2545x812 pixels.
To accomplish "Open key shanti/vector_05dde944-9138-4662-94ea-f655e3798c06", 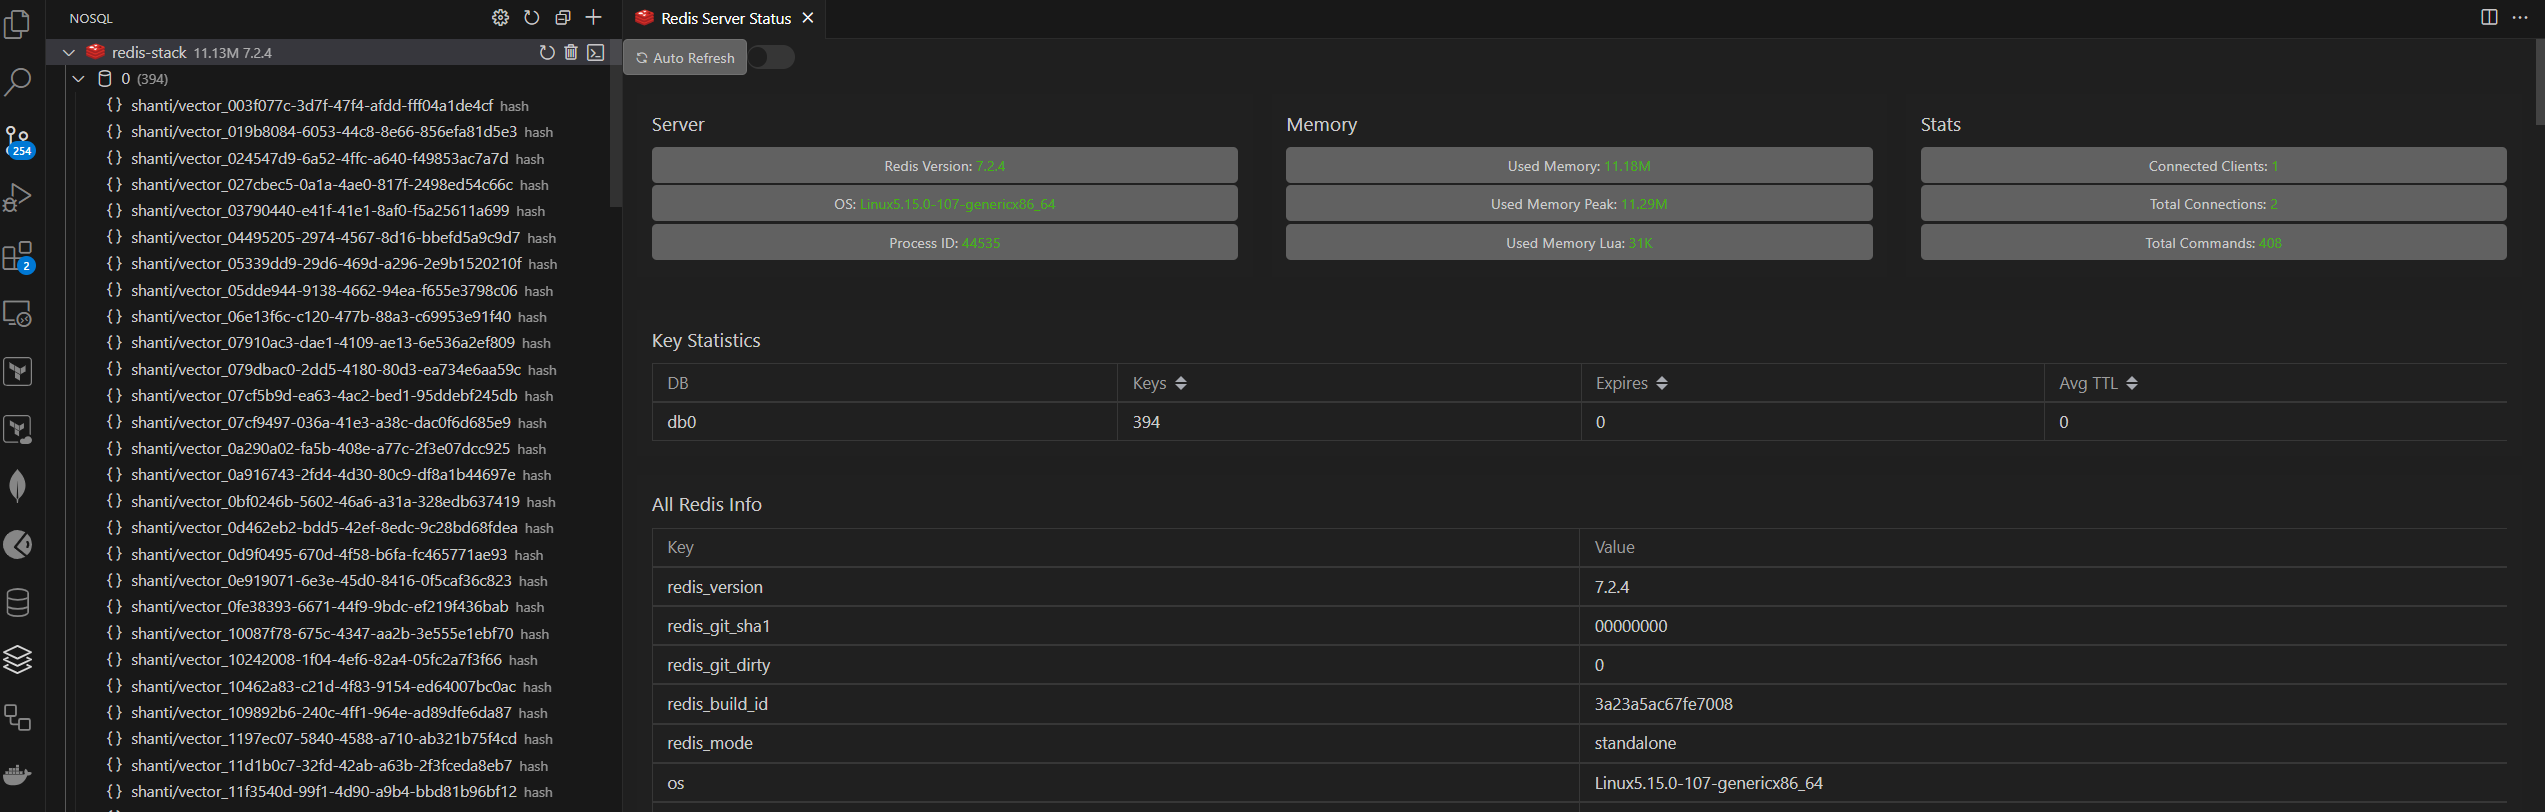I will click(x=324, y=290).
